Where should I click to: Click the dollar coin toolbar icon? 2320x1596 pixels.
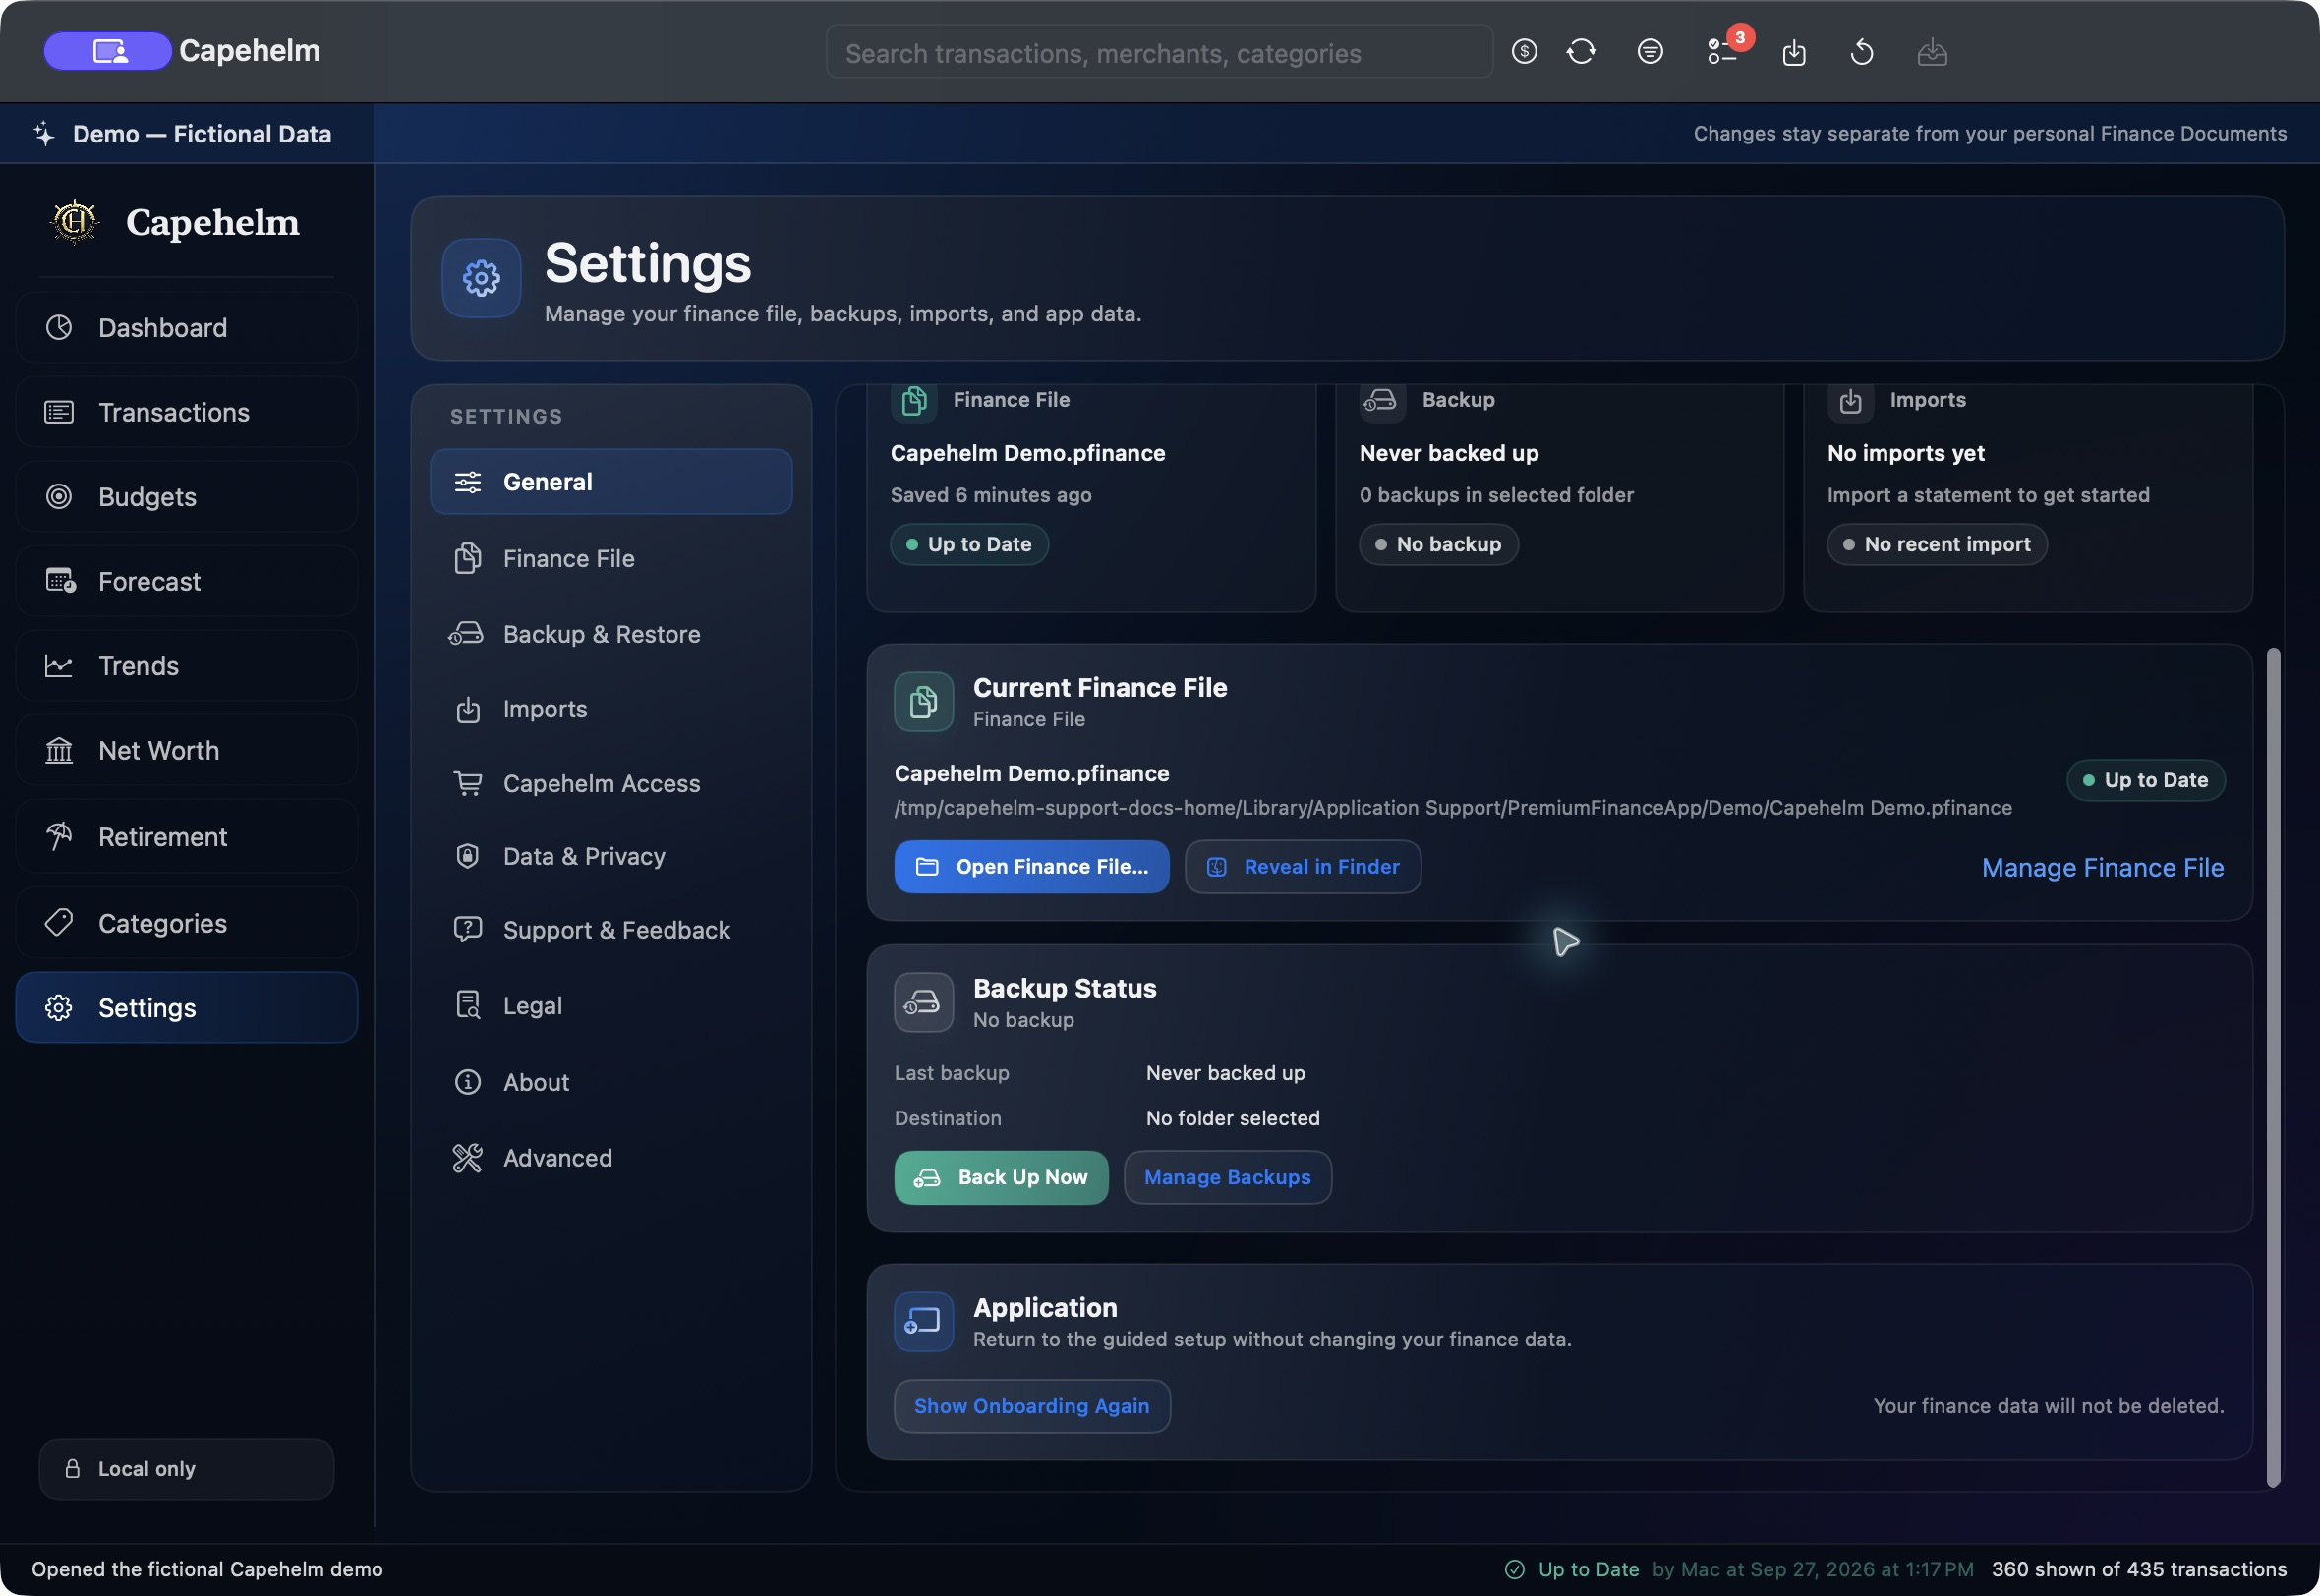point(1524,51)
